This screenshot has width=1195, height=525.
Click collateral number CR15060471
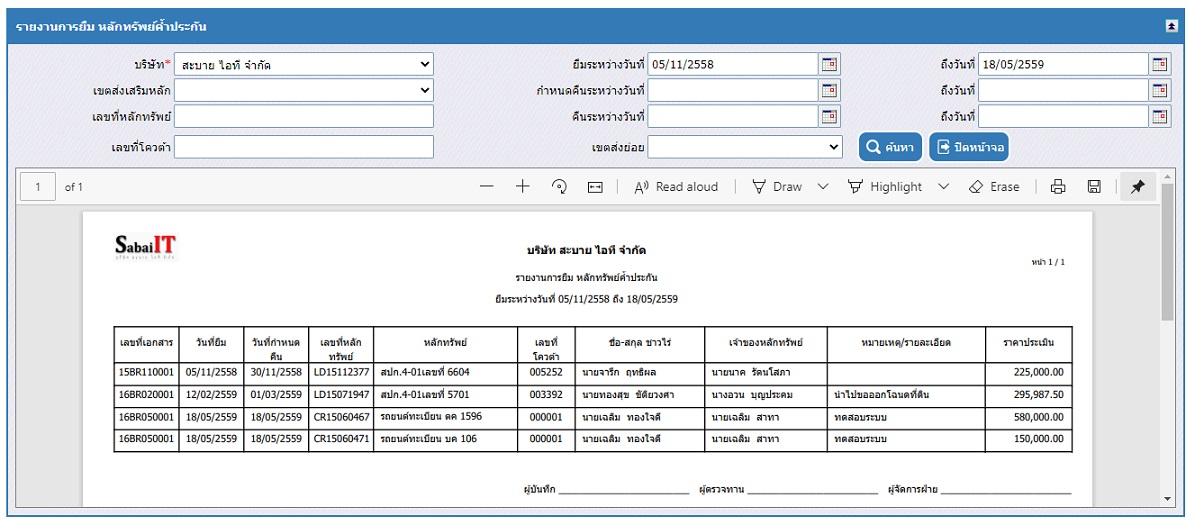click(x=341, y=440)
